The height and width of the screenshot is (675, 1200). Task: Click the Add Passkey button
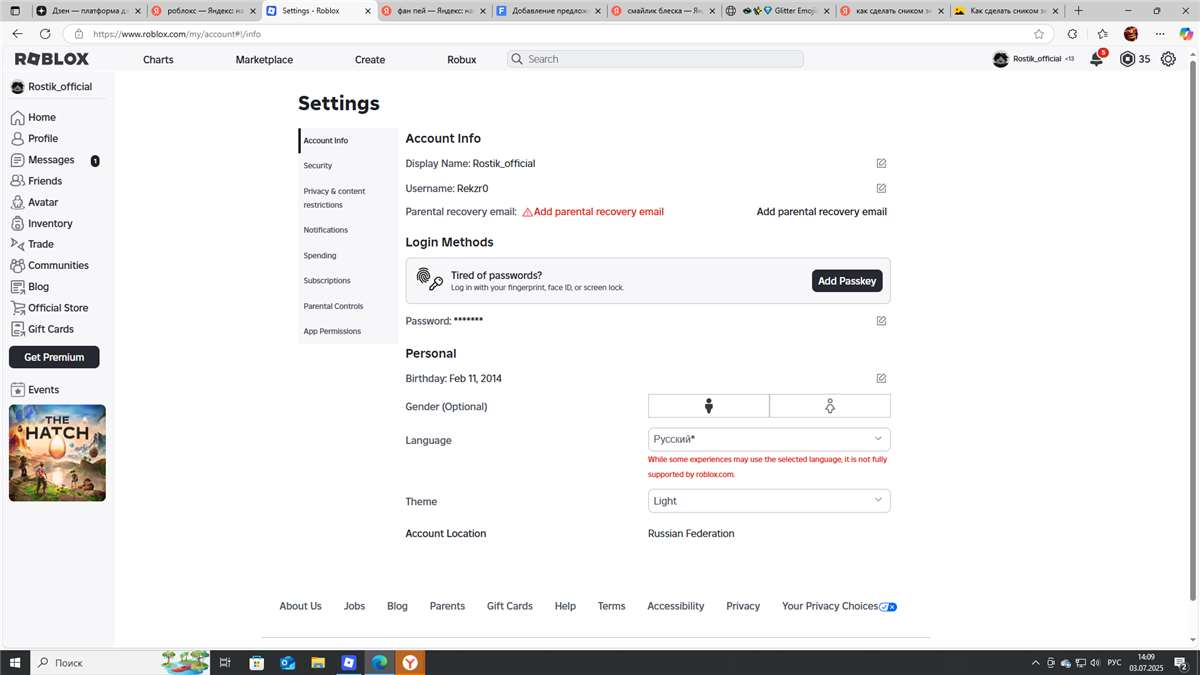[847, 281]
